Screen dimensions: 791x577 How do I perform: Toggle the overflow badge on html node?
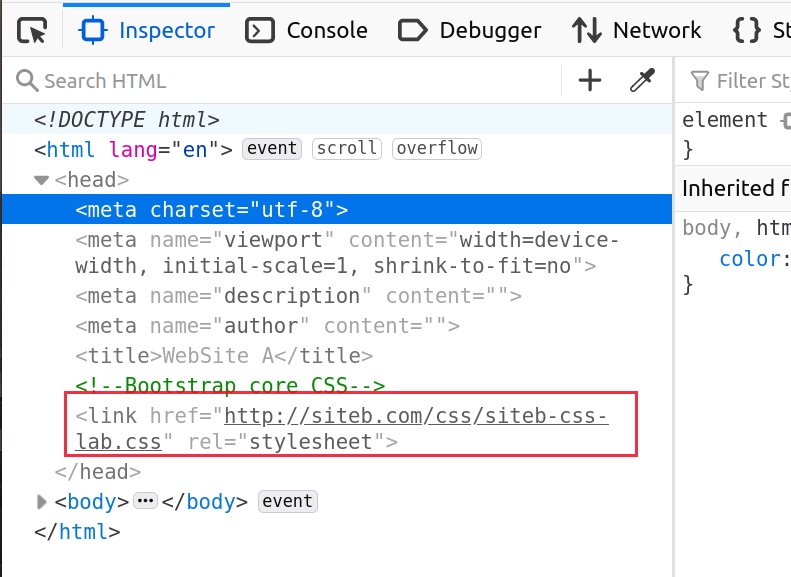click(437, 149)
